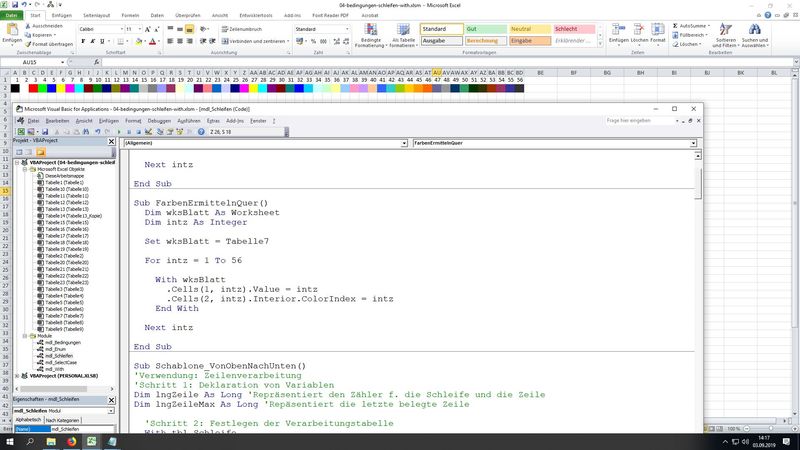Toggle Design Mode in VBA toolbar

pyautogui.click(x=148, y=132)
